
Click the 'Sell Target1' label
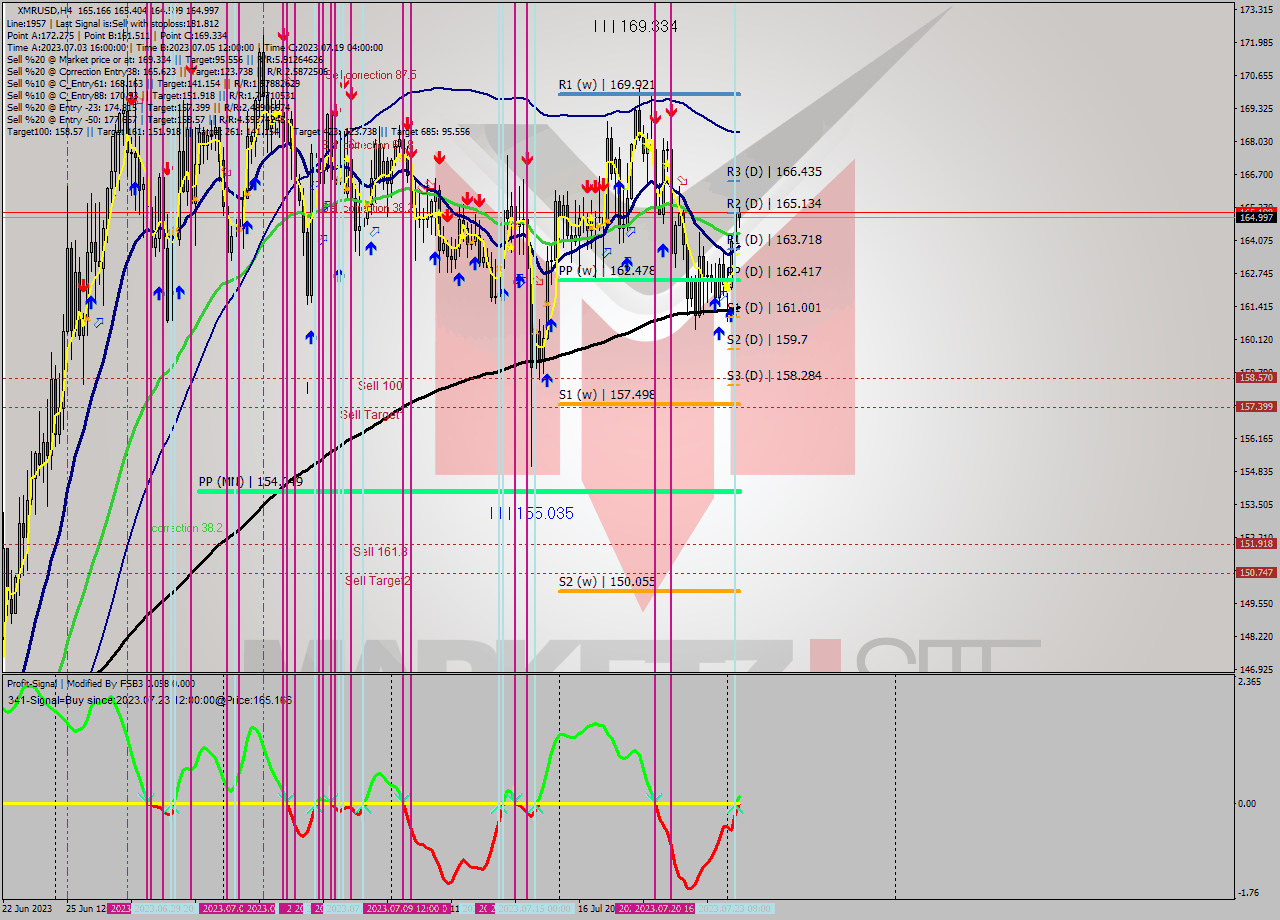click(x=372, y=415)
